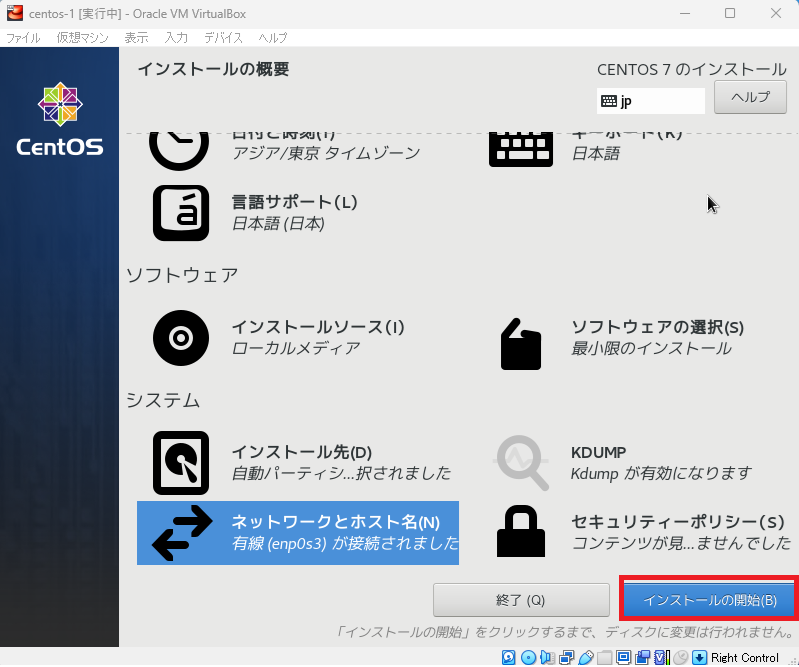Viewport: 799px width, 667px height.
Task: Select the jp keyboard layout indicator
Action: pos(651,101)
